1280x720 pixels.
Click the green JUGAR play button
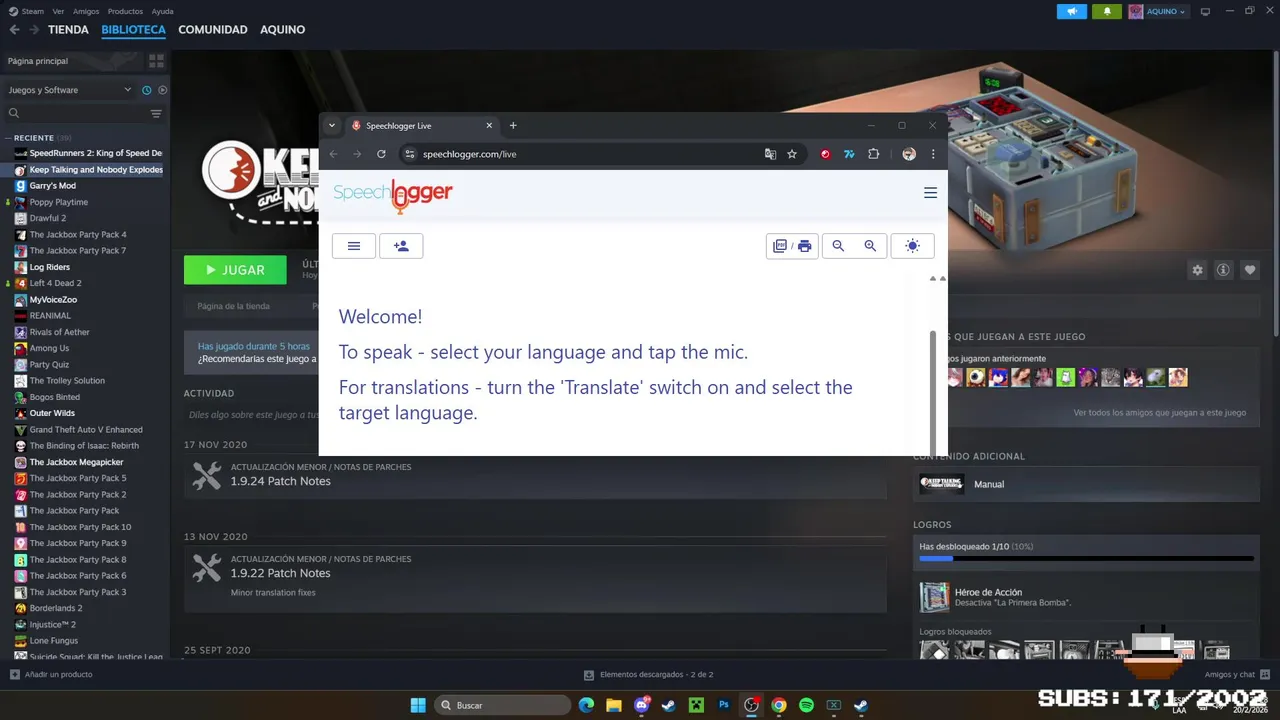(235, 270)
